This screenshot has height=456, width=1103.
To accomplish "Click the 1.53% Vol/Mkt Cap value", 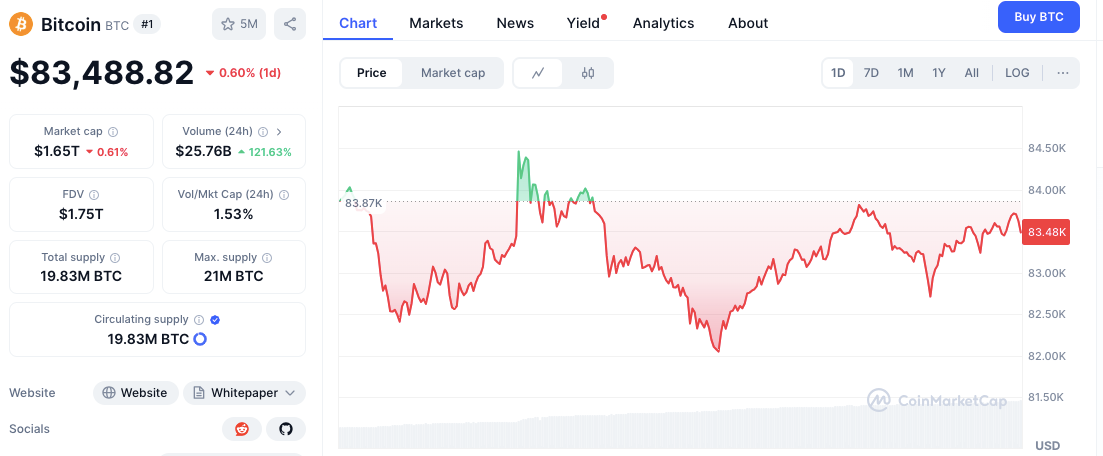I will (x=234, y=214).
